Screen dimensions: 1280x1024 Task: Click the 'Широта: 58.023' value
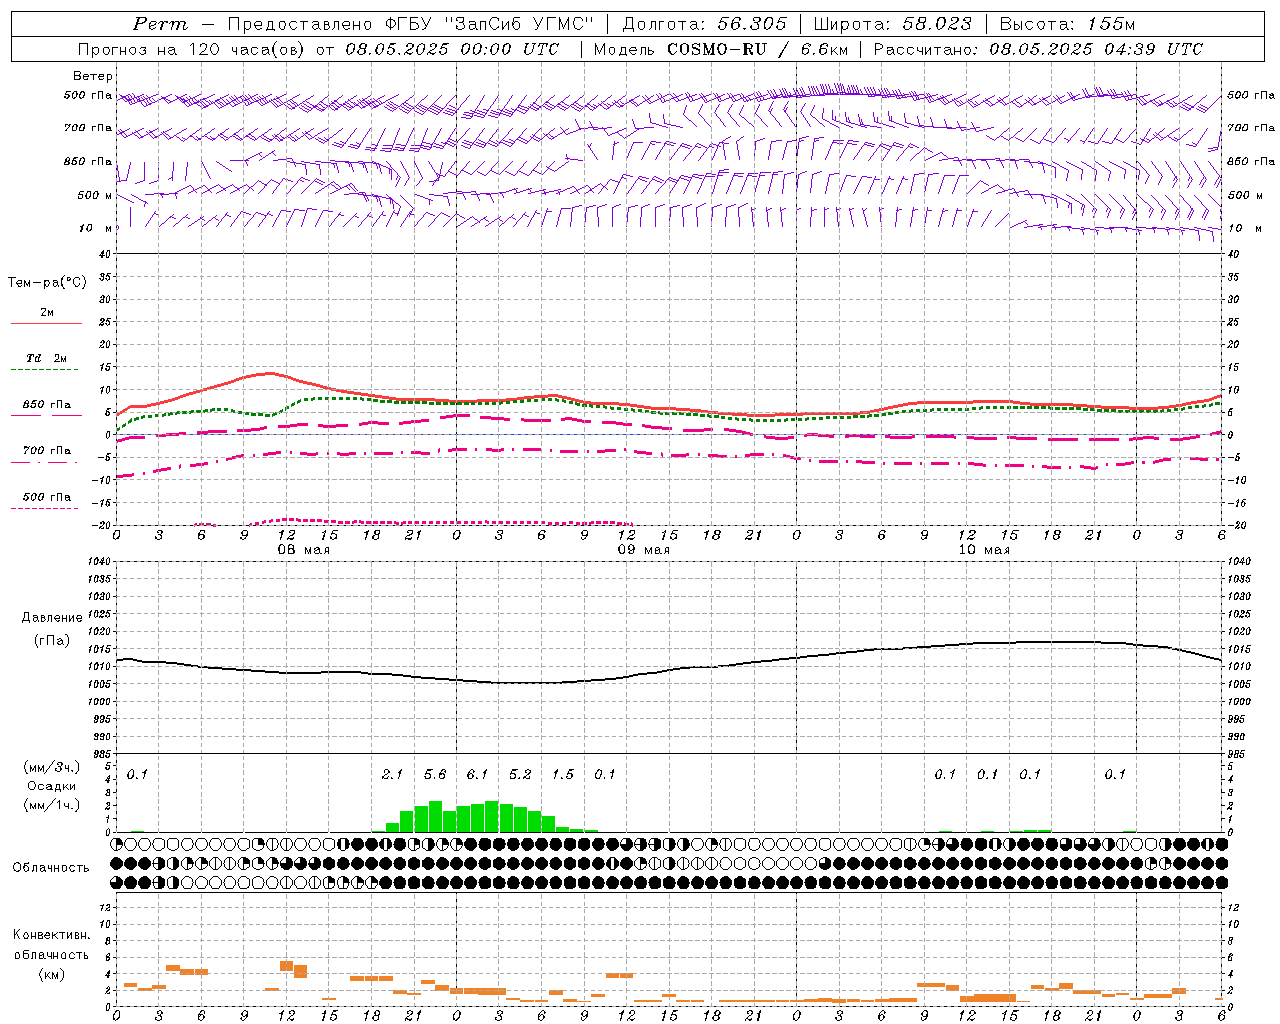tap(893, 24)
